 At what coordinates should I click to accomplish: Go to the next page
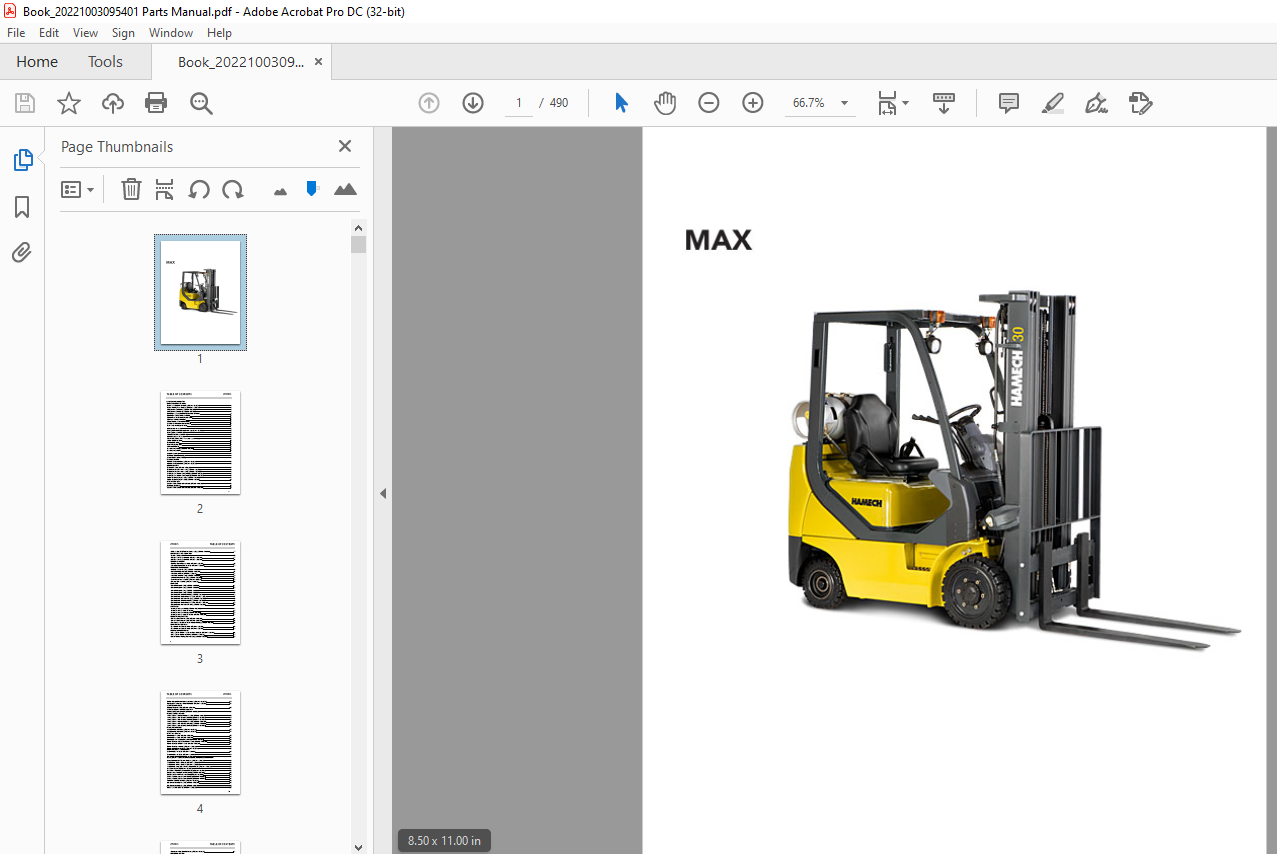click(473, 103)
